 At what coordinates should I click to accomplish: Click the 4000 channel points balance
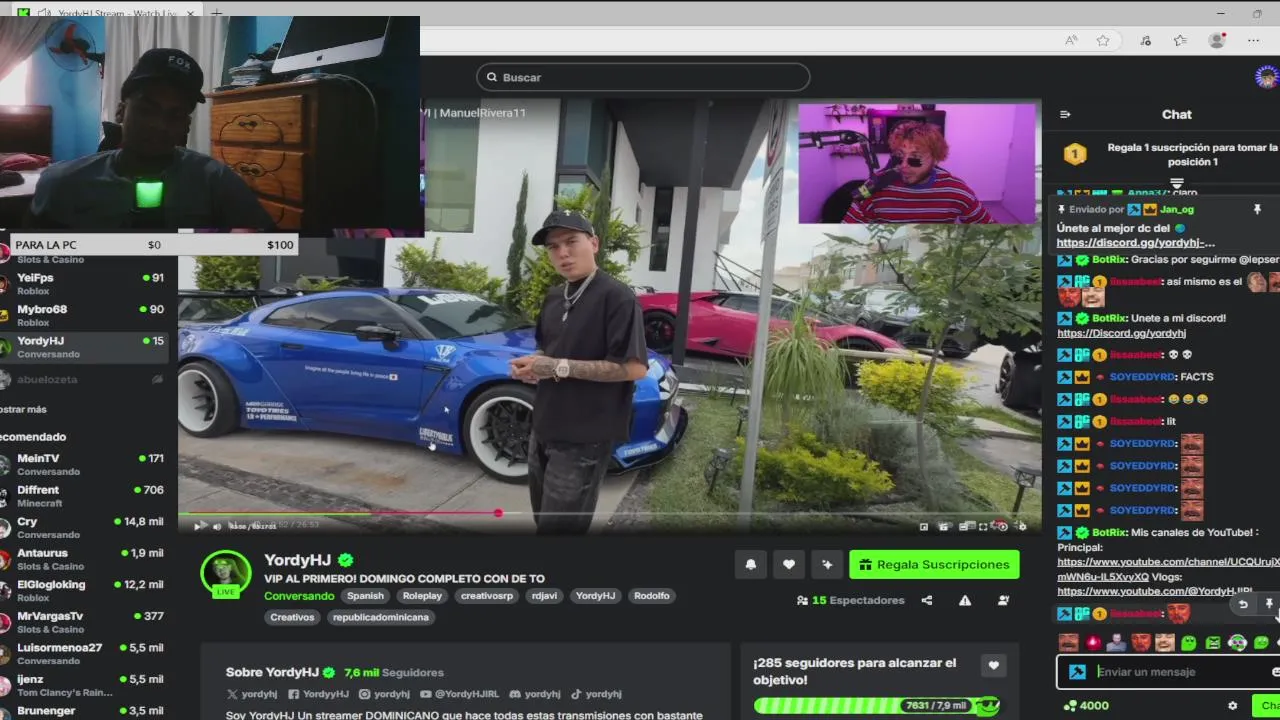pyautogui.click(x=1086, y=706)
